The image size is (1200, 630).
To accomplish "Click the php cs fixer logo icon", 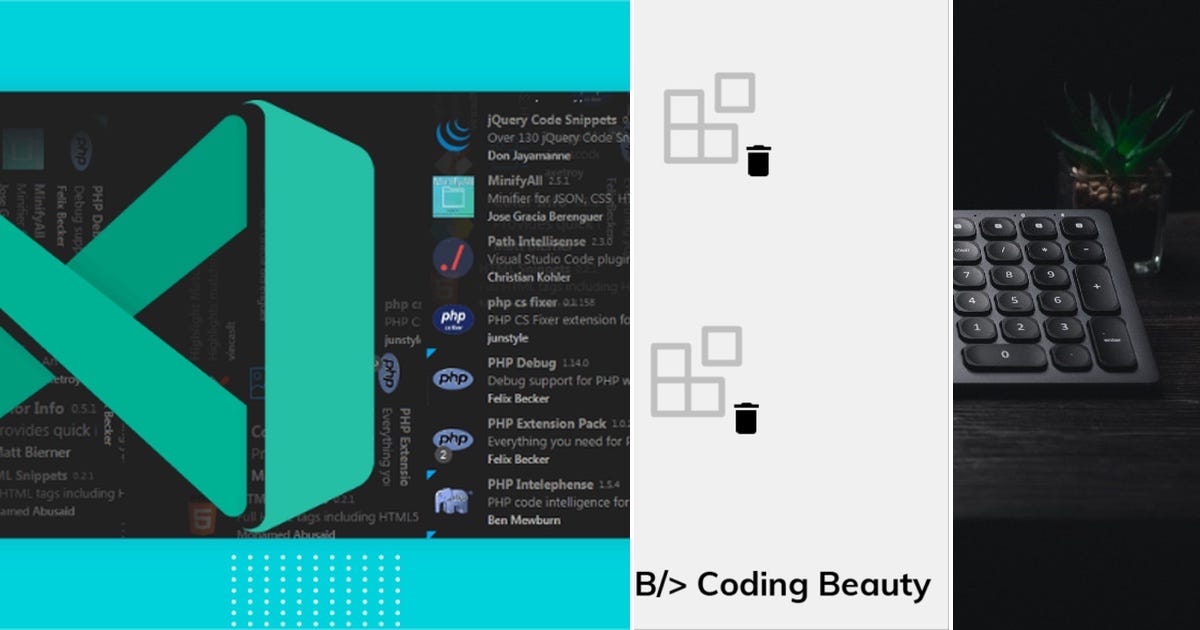I will pyautogui.click(x=453, y=318).
